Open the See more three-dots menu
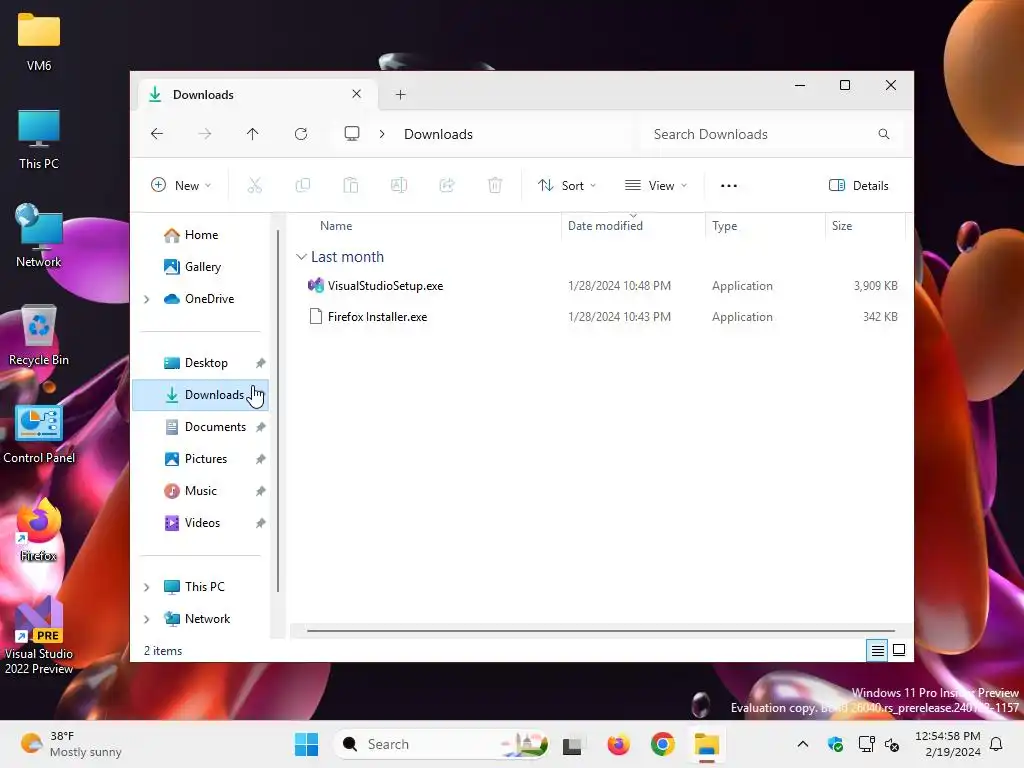This screenshot has height=768, width=1024. tap(729, 185)
